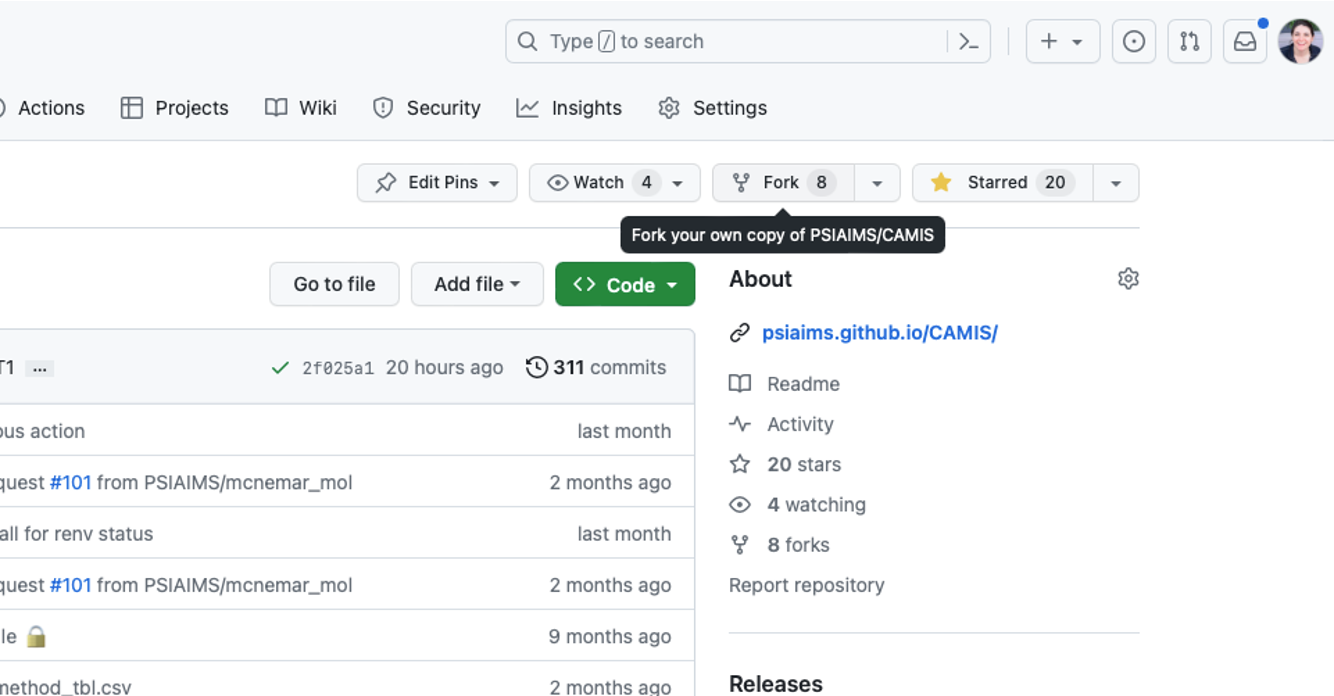Toggle the Starred button to unstar

[1002, 183]
